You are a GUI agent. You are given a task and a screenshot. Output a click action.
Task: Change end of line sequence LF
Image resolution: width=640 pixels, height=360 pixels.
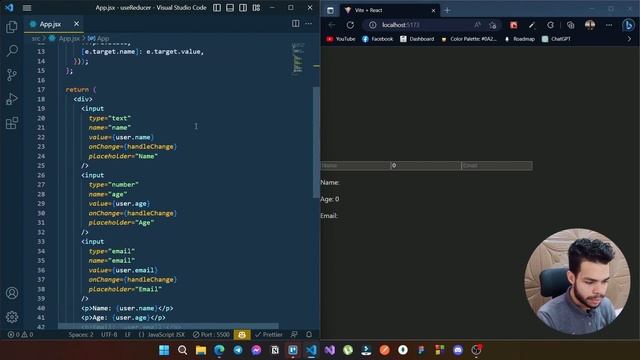click(x=128, y=335)
